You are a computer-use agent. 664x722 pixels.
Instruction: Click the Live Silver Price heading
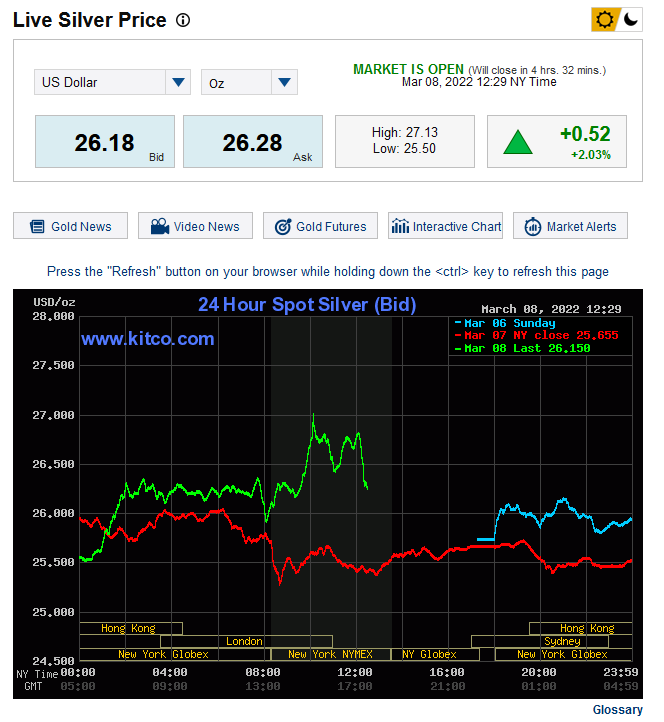pyautogui.click(x=90, y=20)
